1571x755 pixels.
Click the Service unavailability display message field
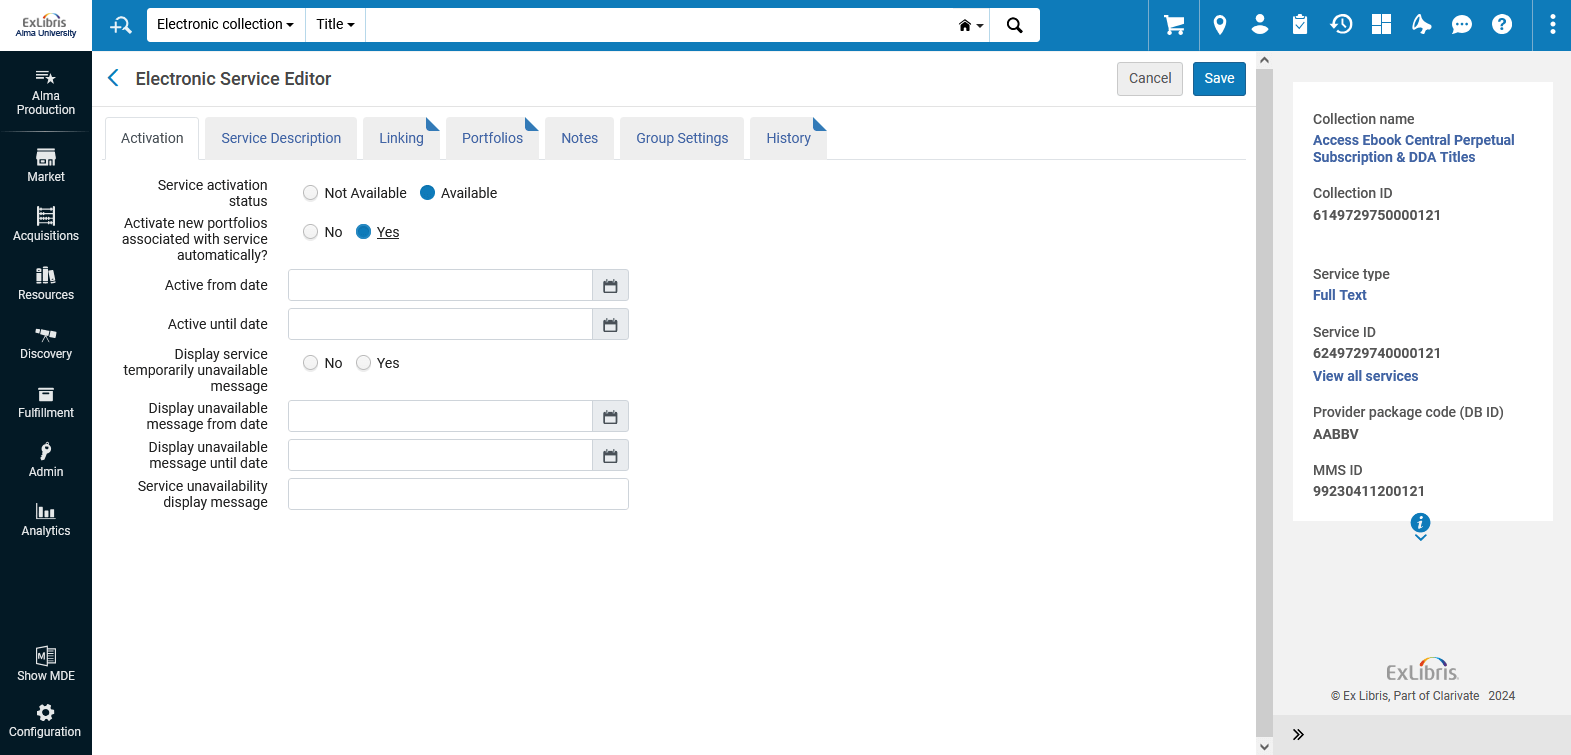click(x=458, y=494)
